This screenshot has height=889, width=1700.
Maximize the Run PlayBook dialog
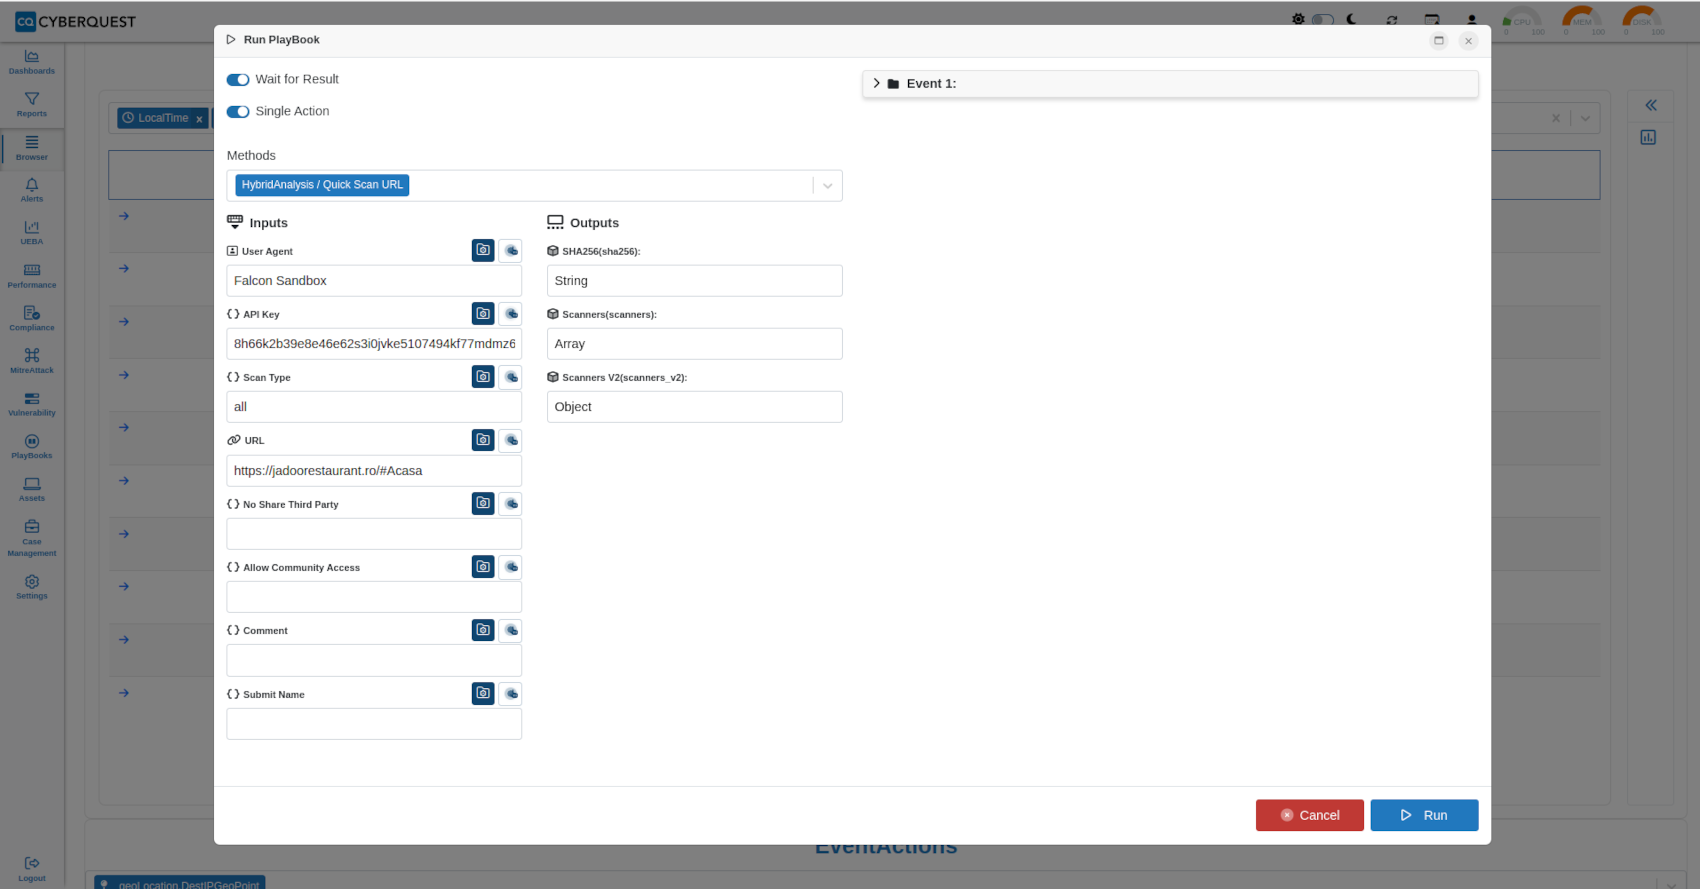tap(1439, 41)
